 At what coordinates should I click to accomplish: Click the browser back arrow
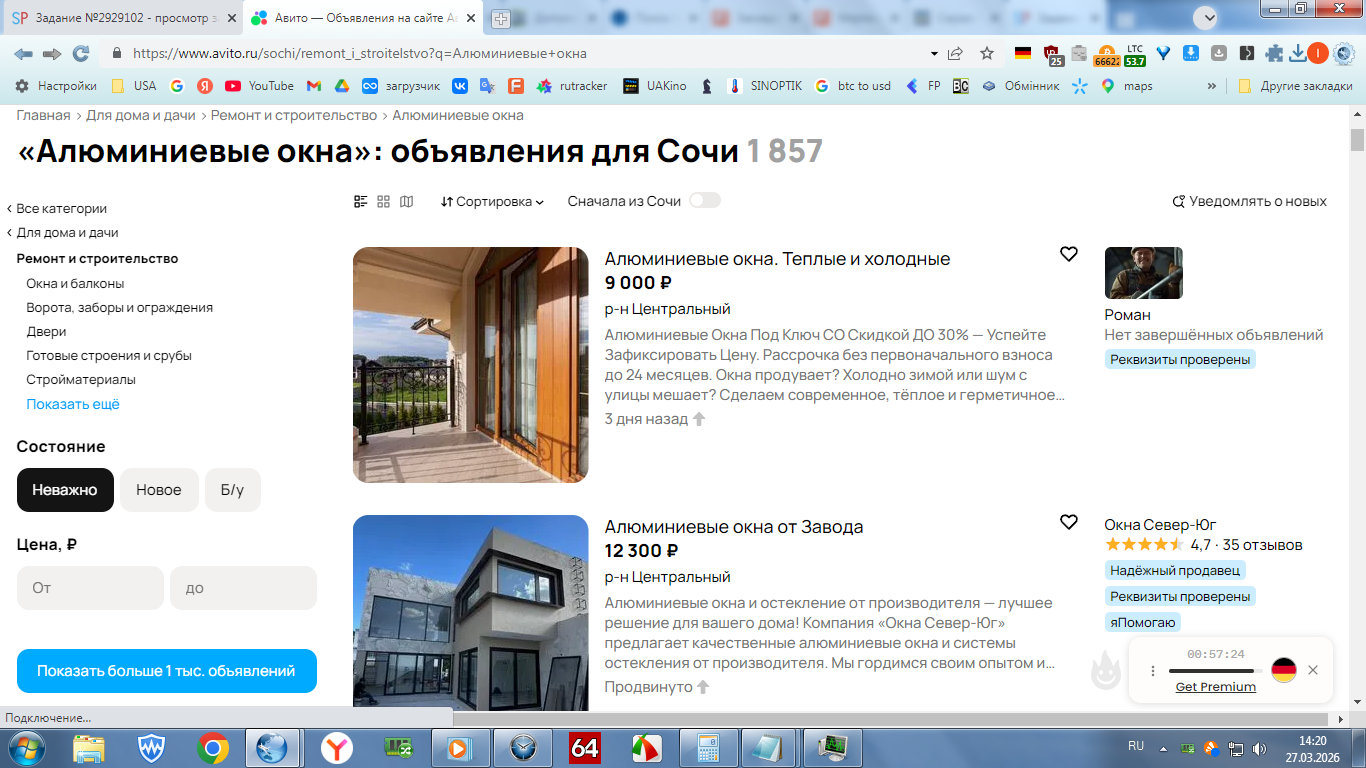pos(23,53)
